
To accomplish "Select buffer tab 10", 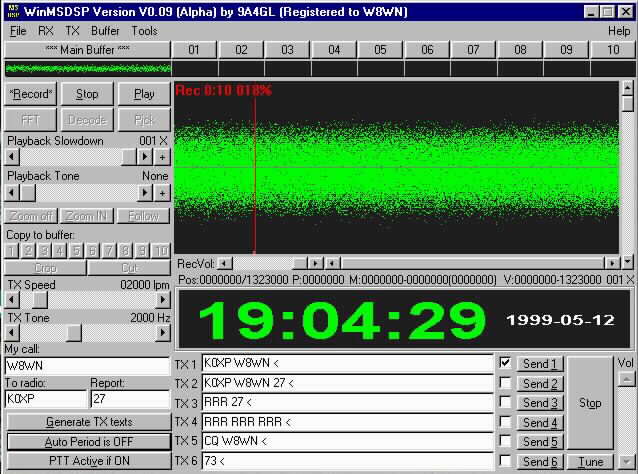I will pyautogui.click(x=613, y=50).
